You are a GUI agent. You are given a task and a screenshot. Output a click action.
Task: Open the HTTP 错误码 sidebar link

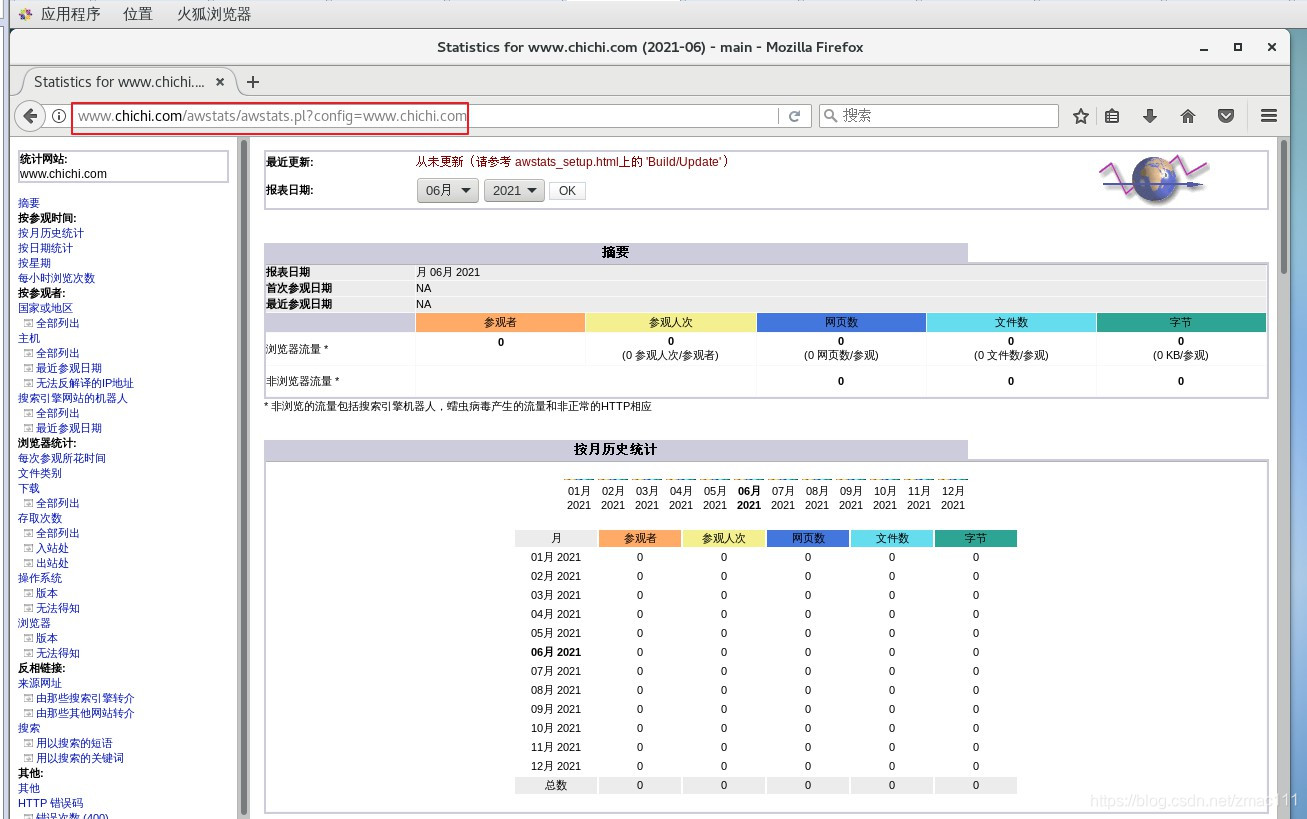pyautogui.click(x=50, y=803)
